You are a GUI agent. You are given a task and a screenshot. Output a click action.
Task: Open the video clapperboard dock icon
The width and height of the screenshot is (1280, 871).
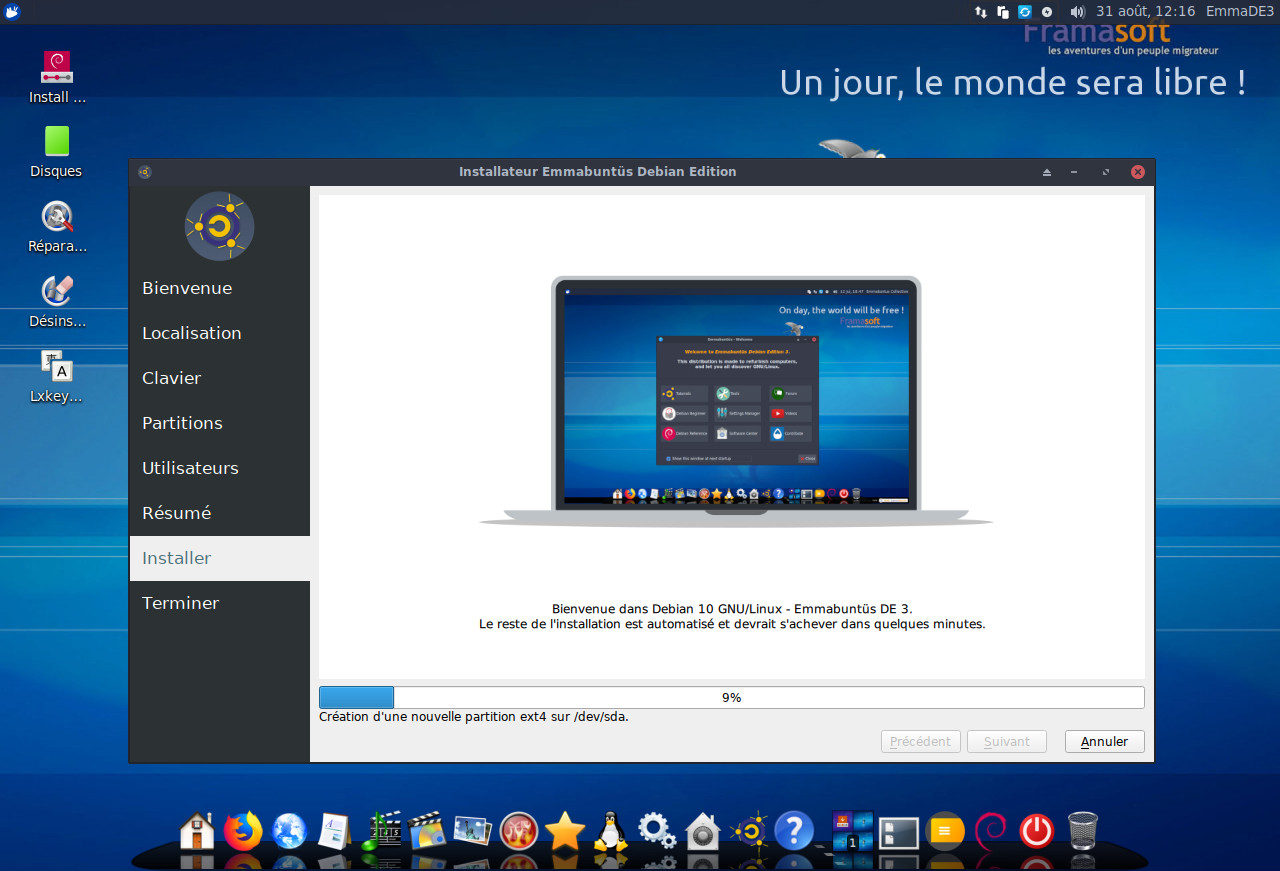pyautogui.click(x=427, y=830)
